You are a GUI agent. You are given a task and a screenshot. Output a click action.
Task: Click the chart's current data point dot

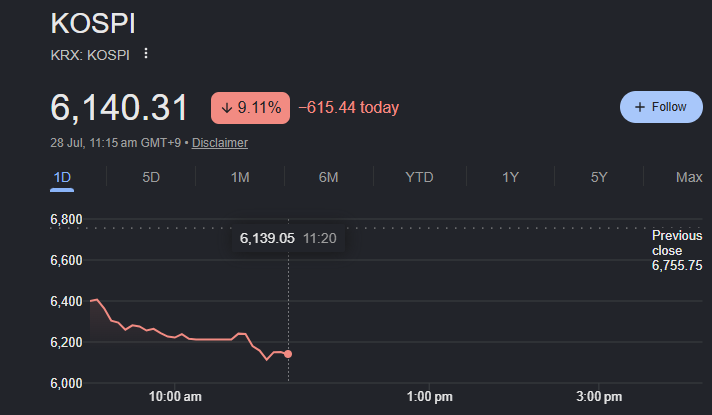pos(288,354)
